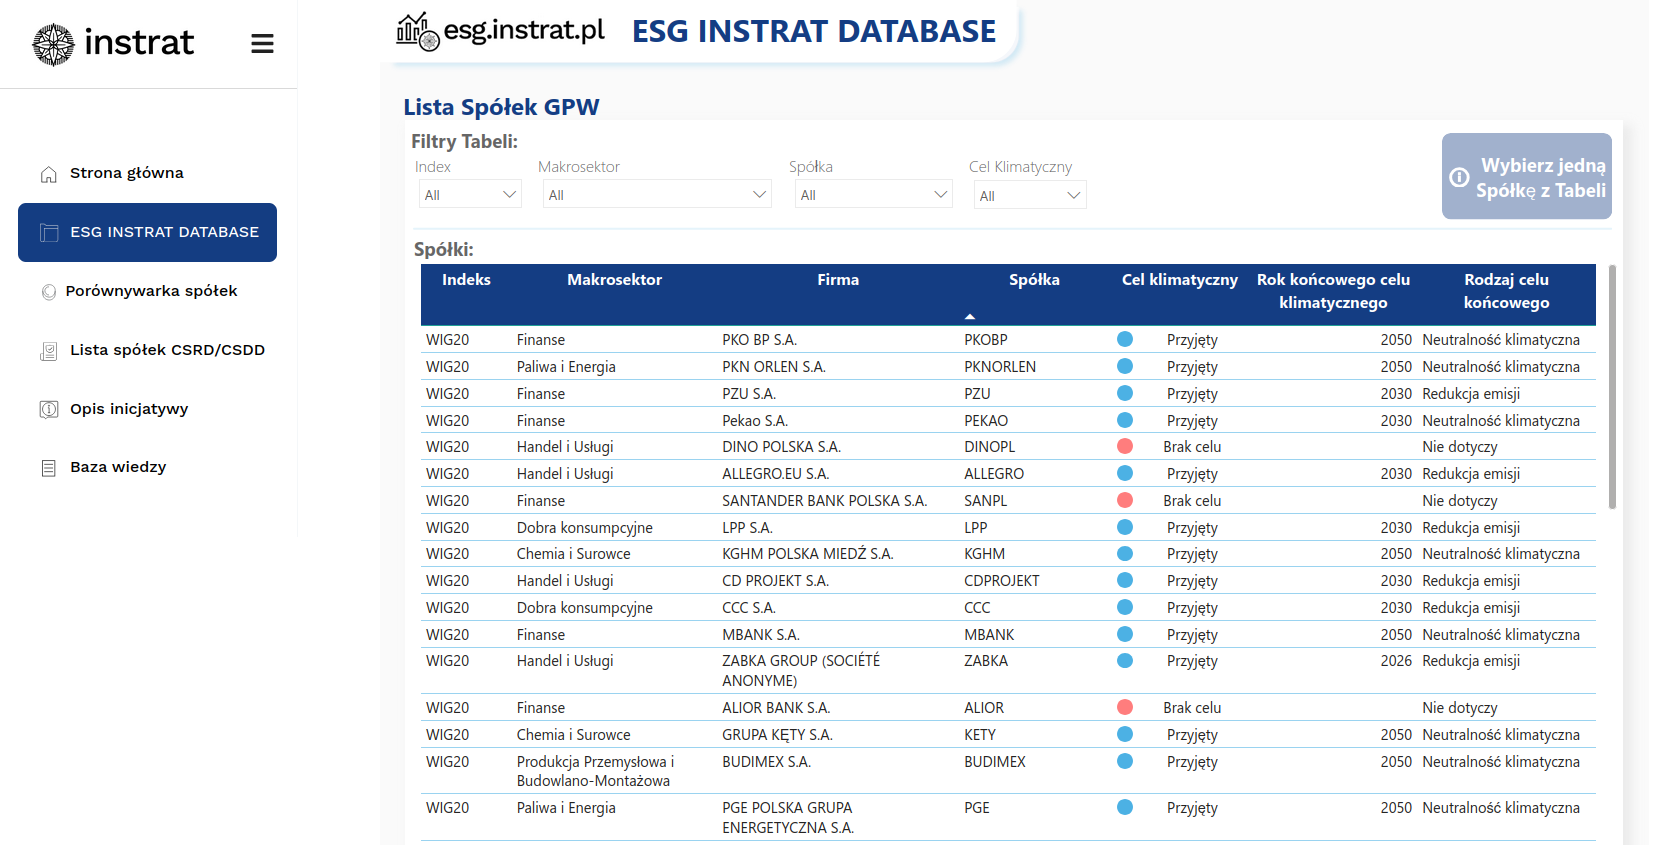The width and height of the screenshot is (1653, 845).
Task: Click the Wybierz jedną Spółkę z Tabeli button
Action: pos(1526,176)
